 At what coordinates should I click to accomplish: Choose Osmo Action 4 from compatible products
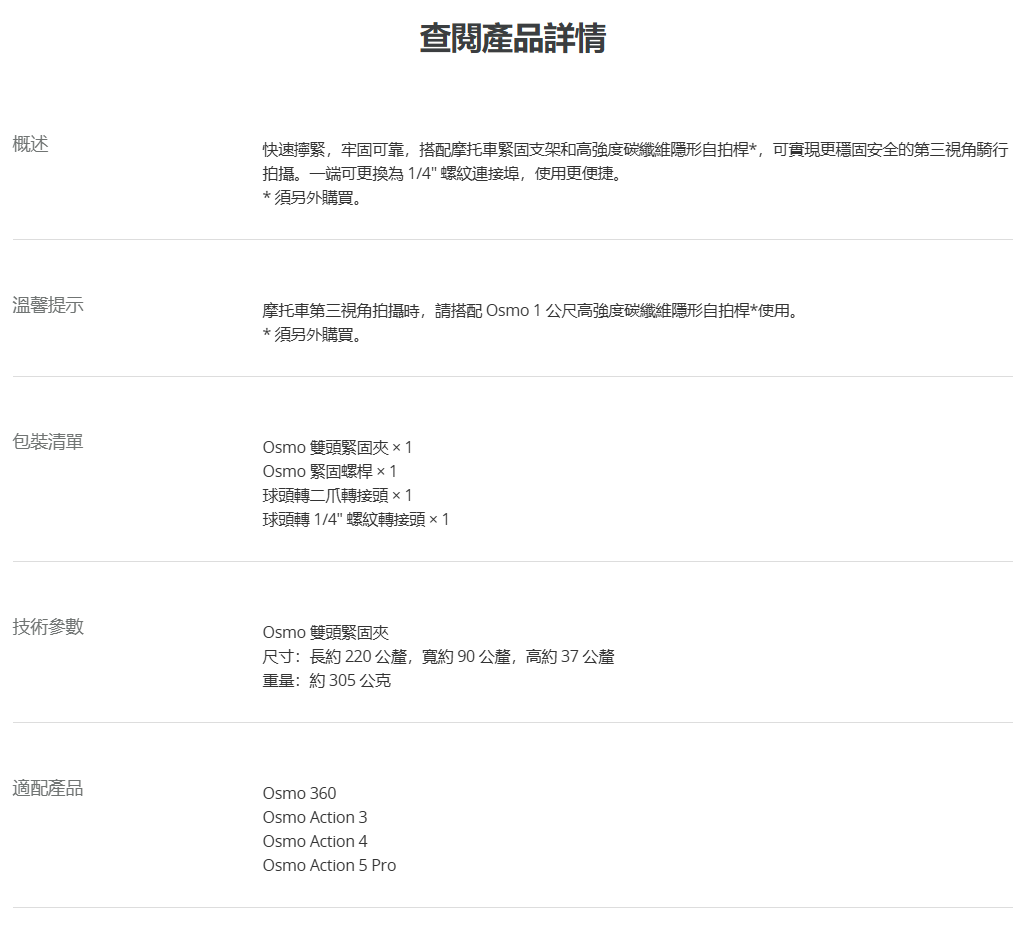point(315,841)
